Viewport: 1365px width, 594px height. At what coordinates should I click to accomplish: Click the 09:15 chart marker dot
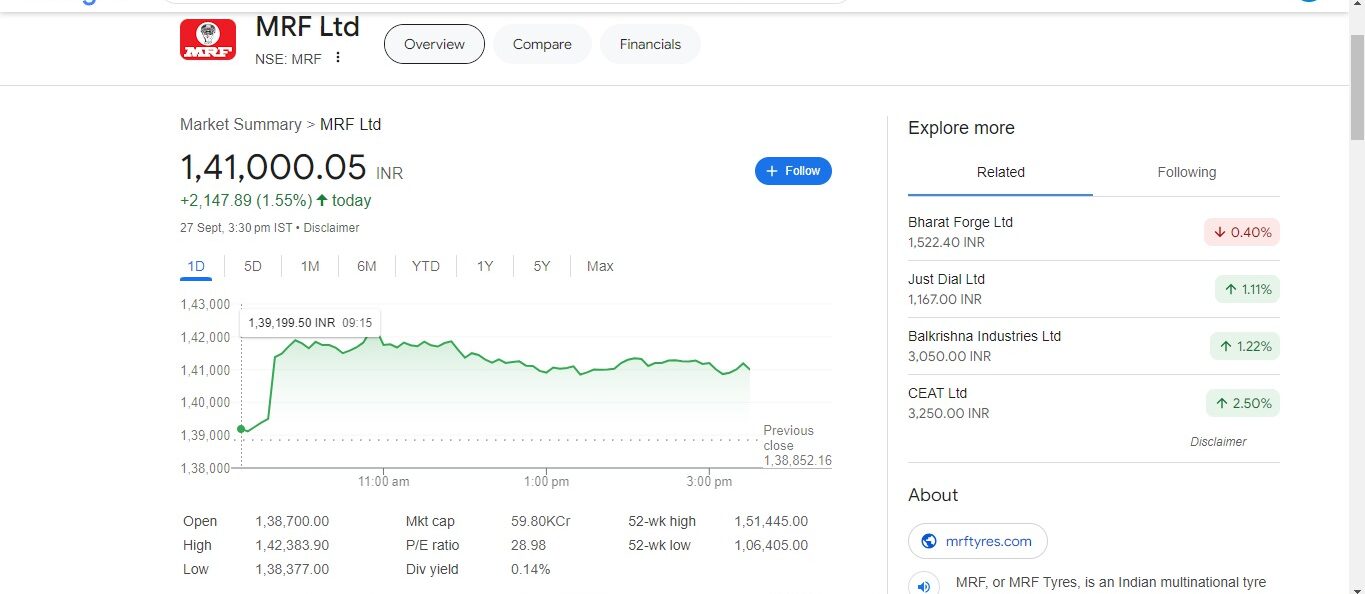click(241, 429)
